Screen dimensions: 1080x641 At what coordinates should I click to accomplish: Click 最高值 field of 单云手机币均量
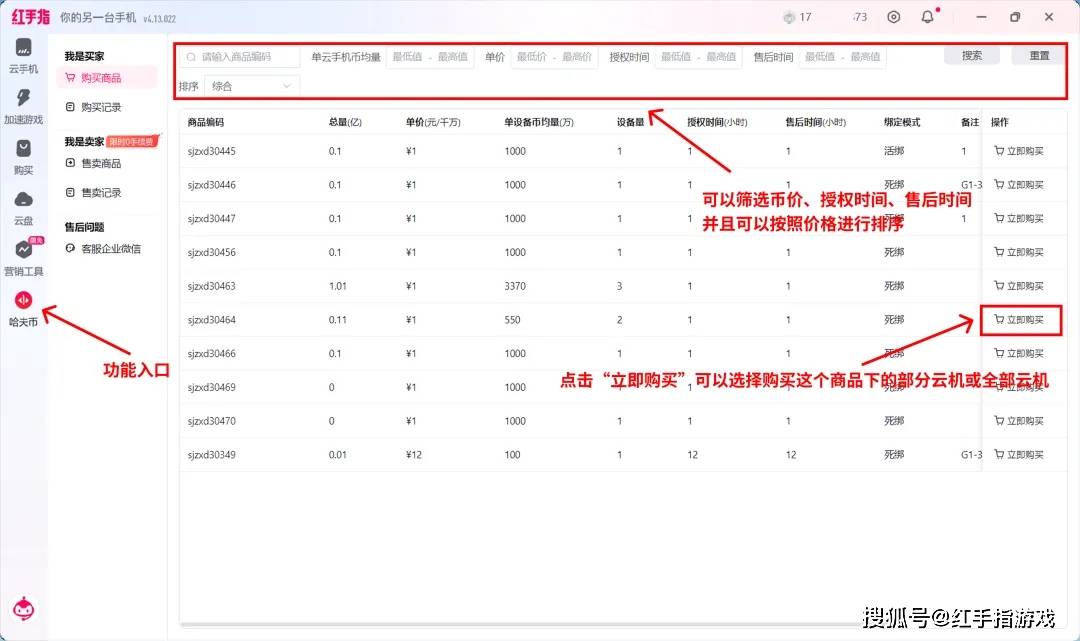click(x=453, y=56)
